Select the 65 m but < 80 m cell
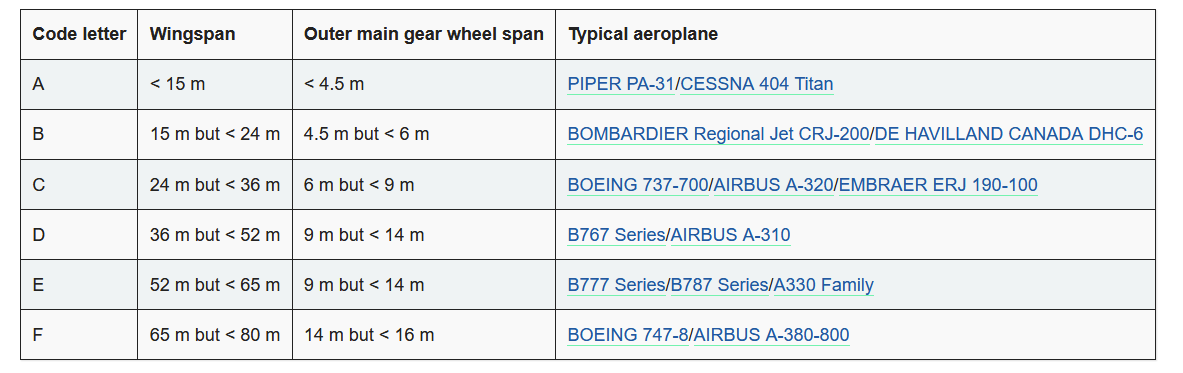Image resolution: width=1183 pixels, height=373 pixels. 215,335
